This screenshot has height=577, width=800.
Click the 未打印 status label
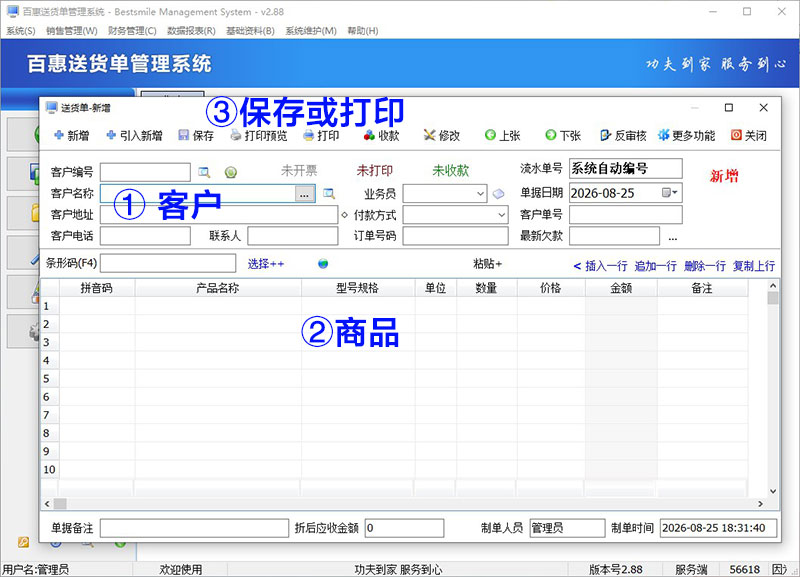click(375, 170)
